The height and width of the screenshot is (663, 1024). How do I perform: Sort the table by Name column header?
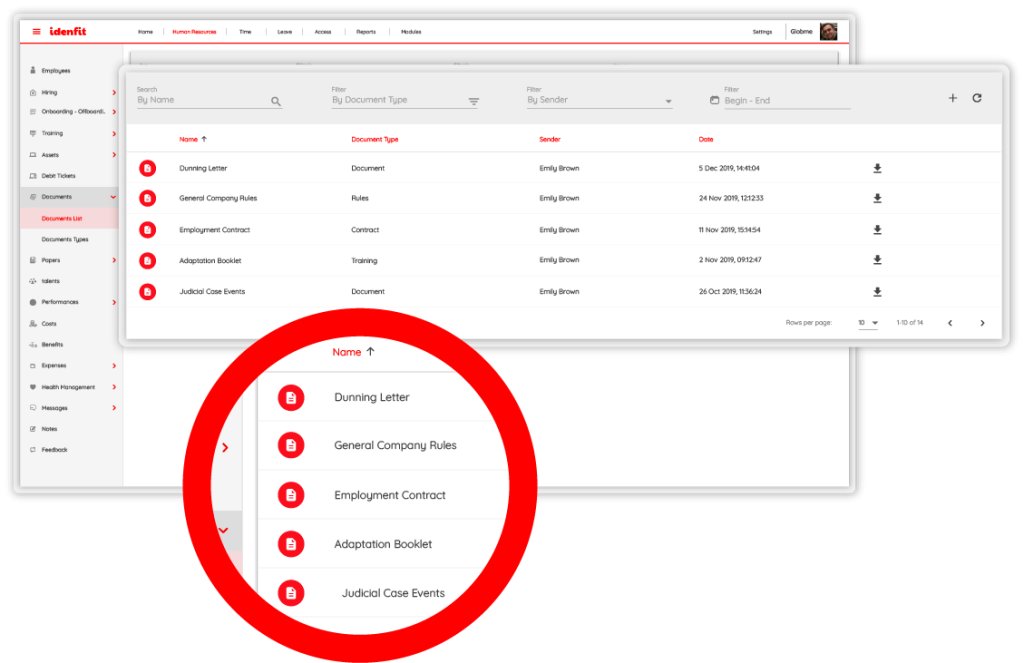tap(189, 139)
